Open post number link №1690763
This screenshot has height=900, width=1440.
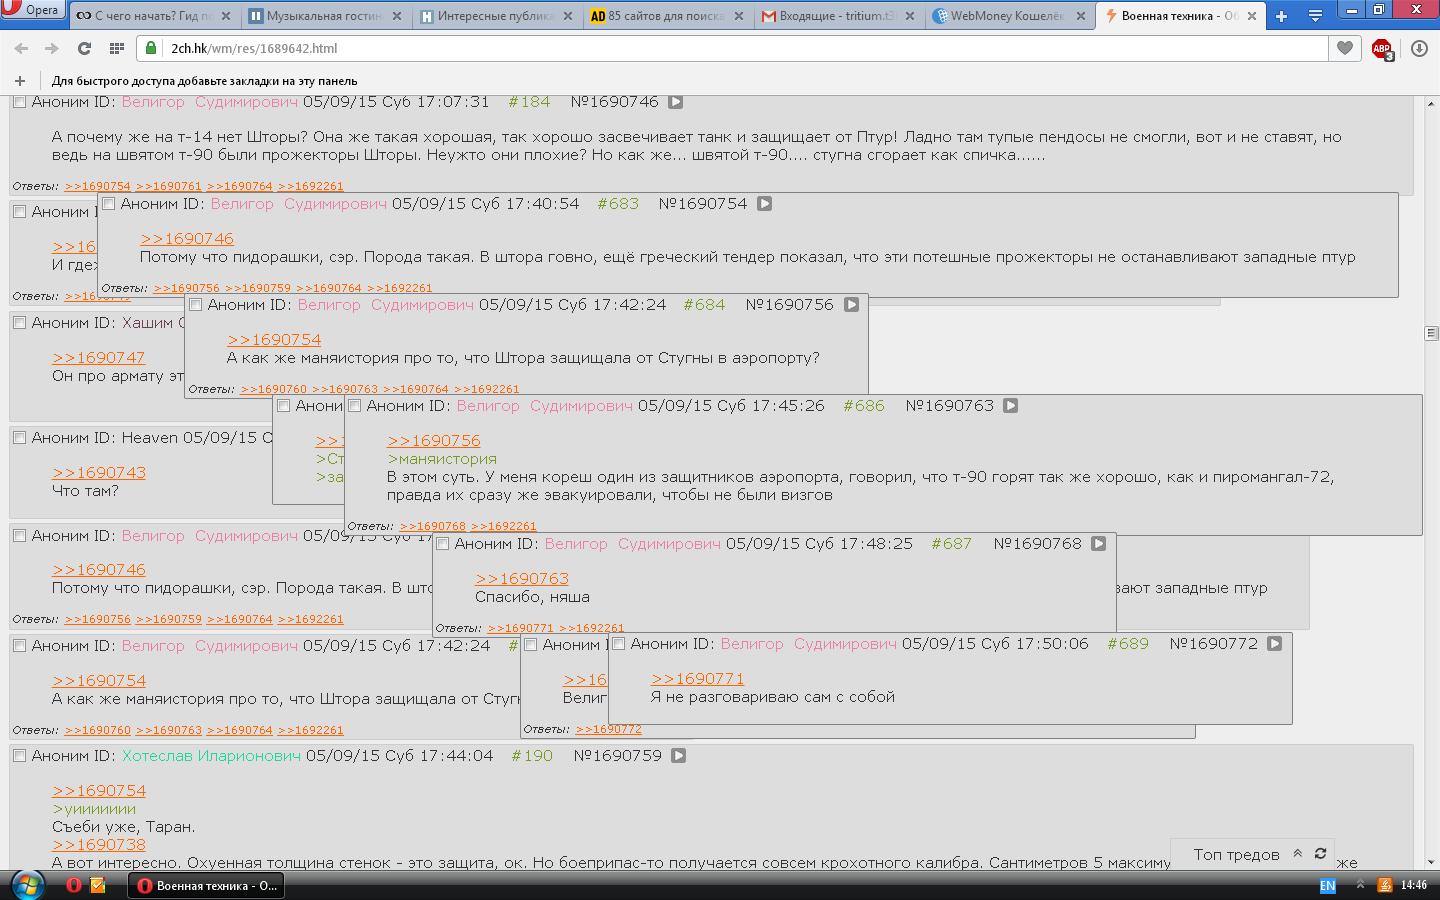point(949,406)
